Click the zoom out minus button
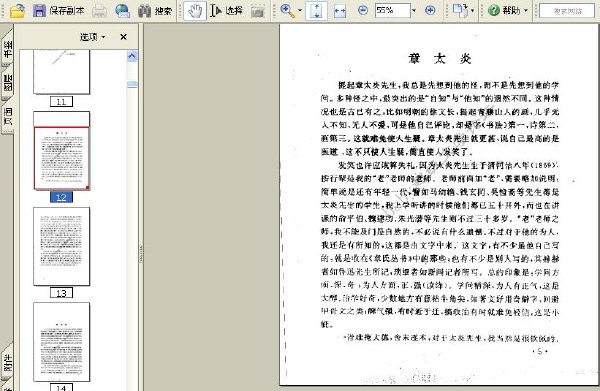The height and width of the screenshot is (391, 600). pyautogui.click(x=363, y=10)
